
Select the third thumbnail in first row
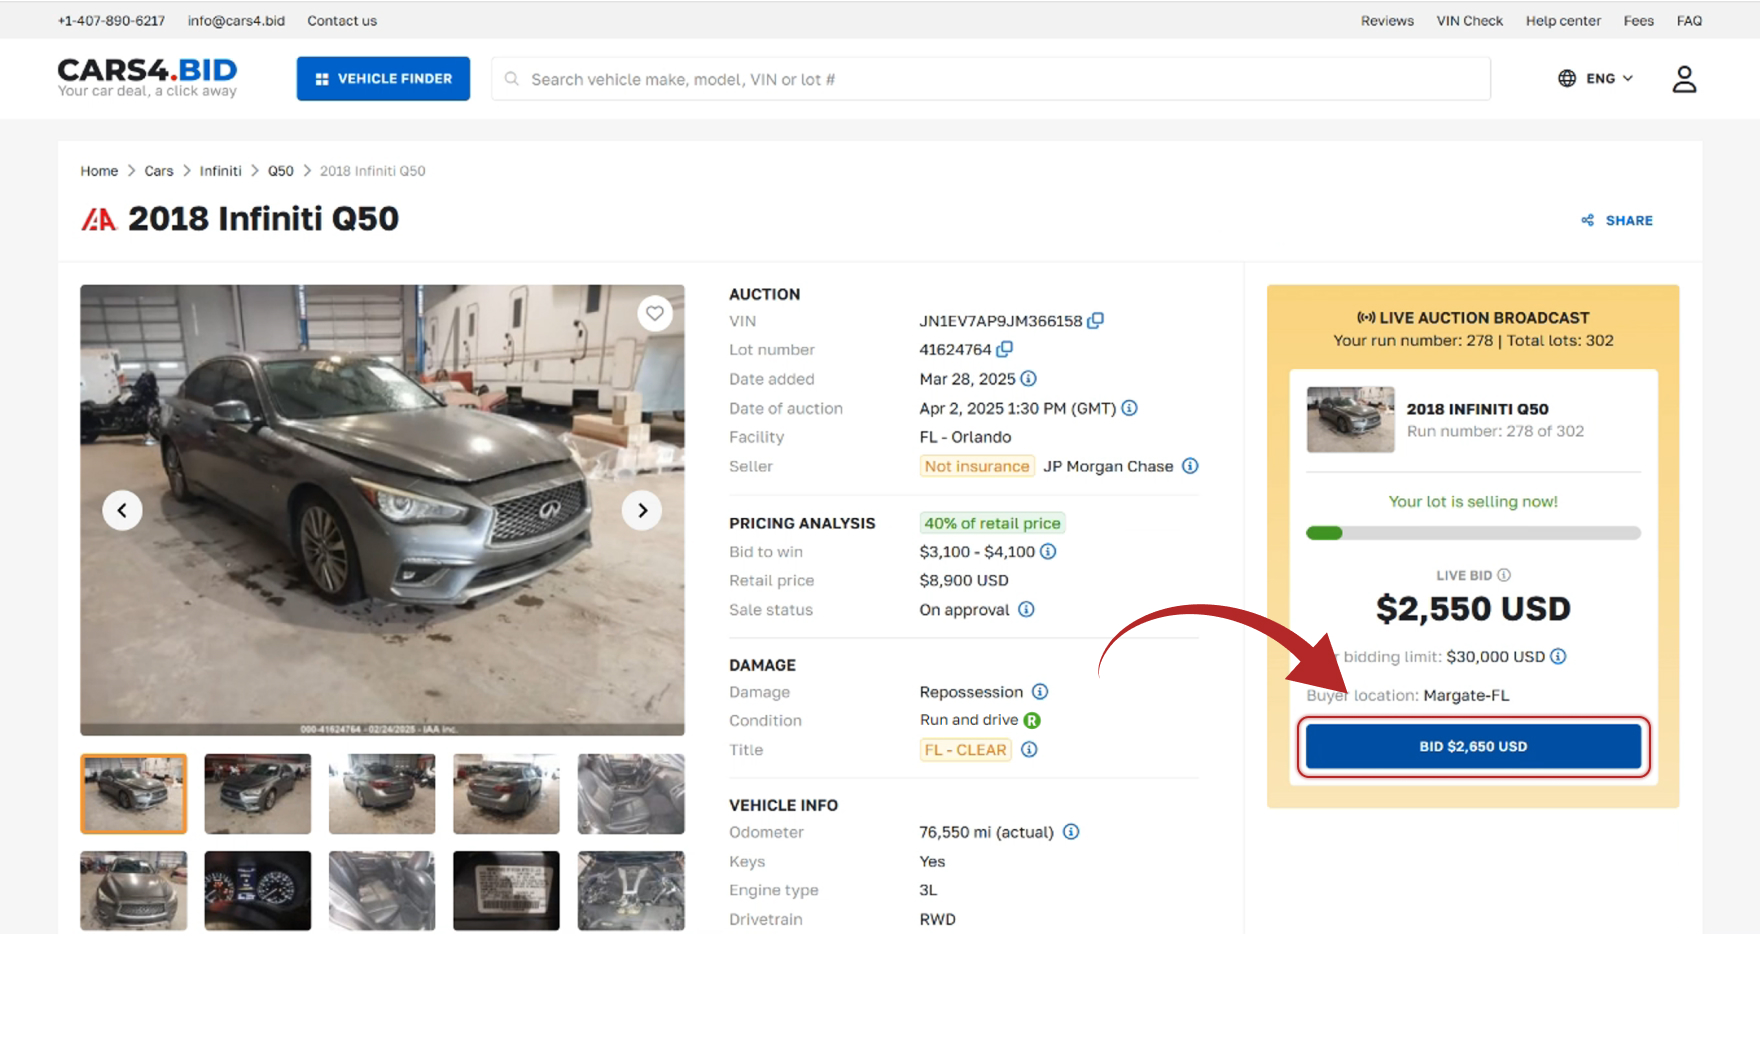pyautogui.click(x=382, y=794)
